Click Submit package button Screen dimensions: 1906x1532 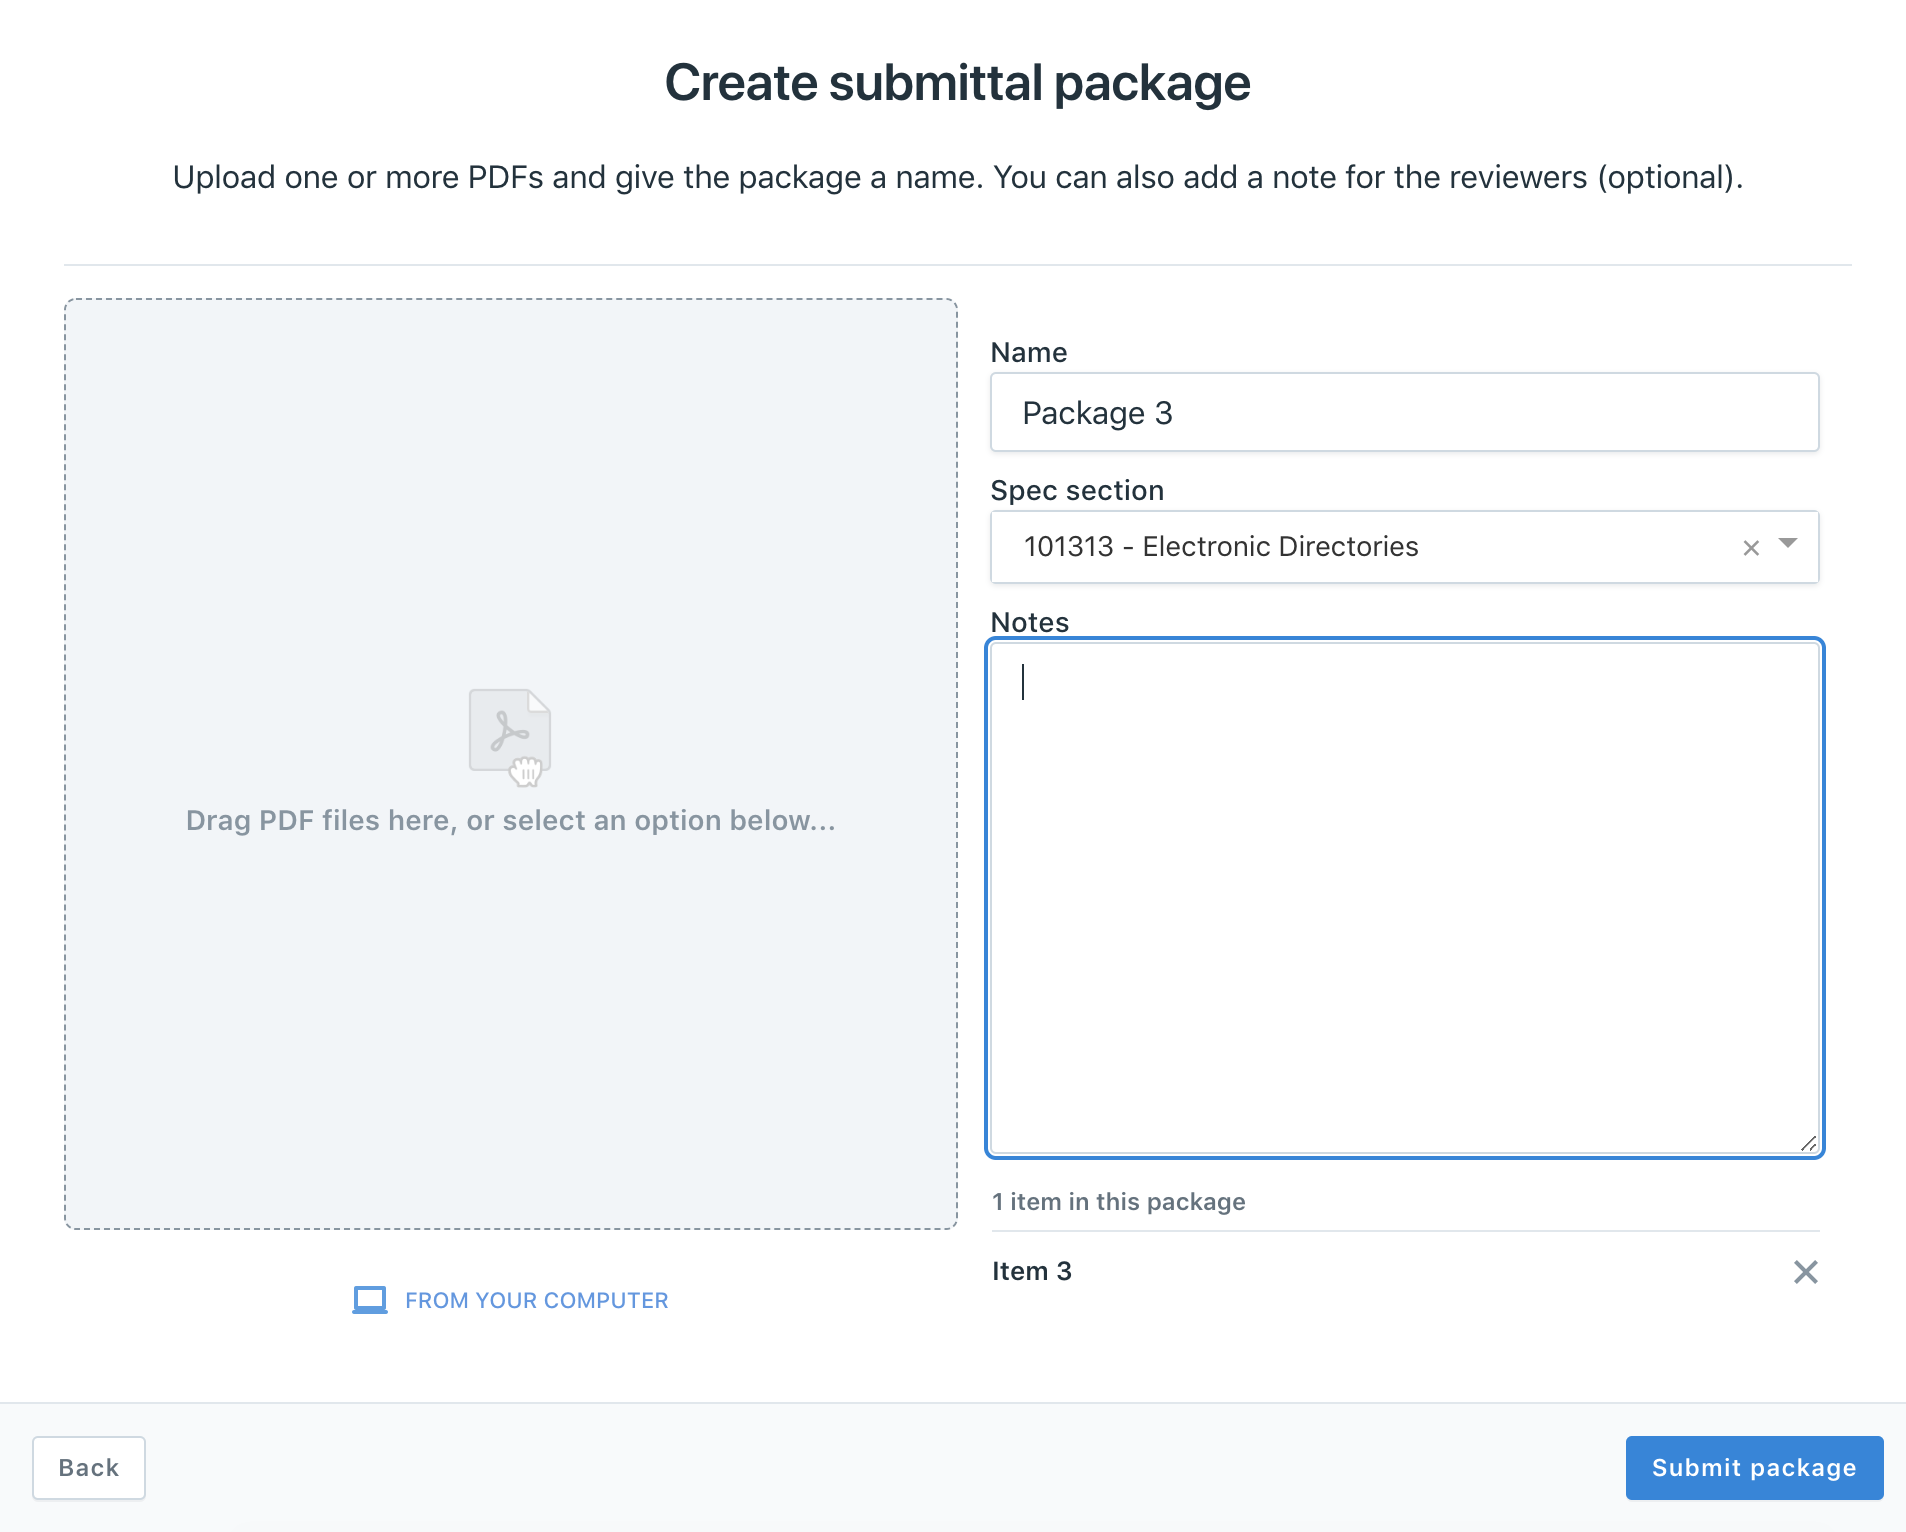(1754, 1468)
